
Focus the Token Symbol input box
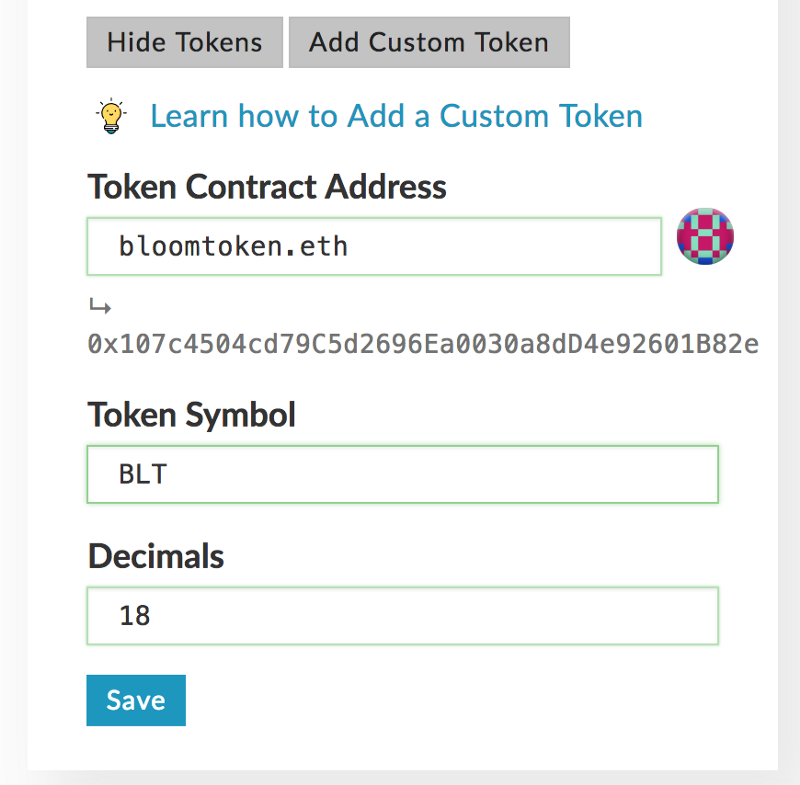[403, 474]
